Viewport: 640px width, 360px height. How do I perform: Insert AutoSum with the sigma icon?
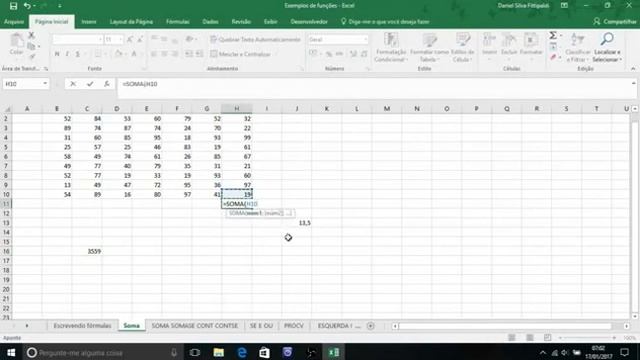[553, 36]
